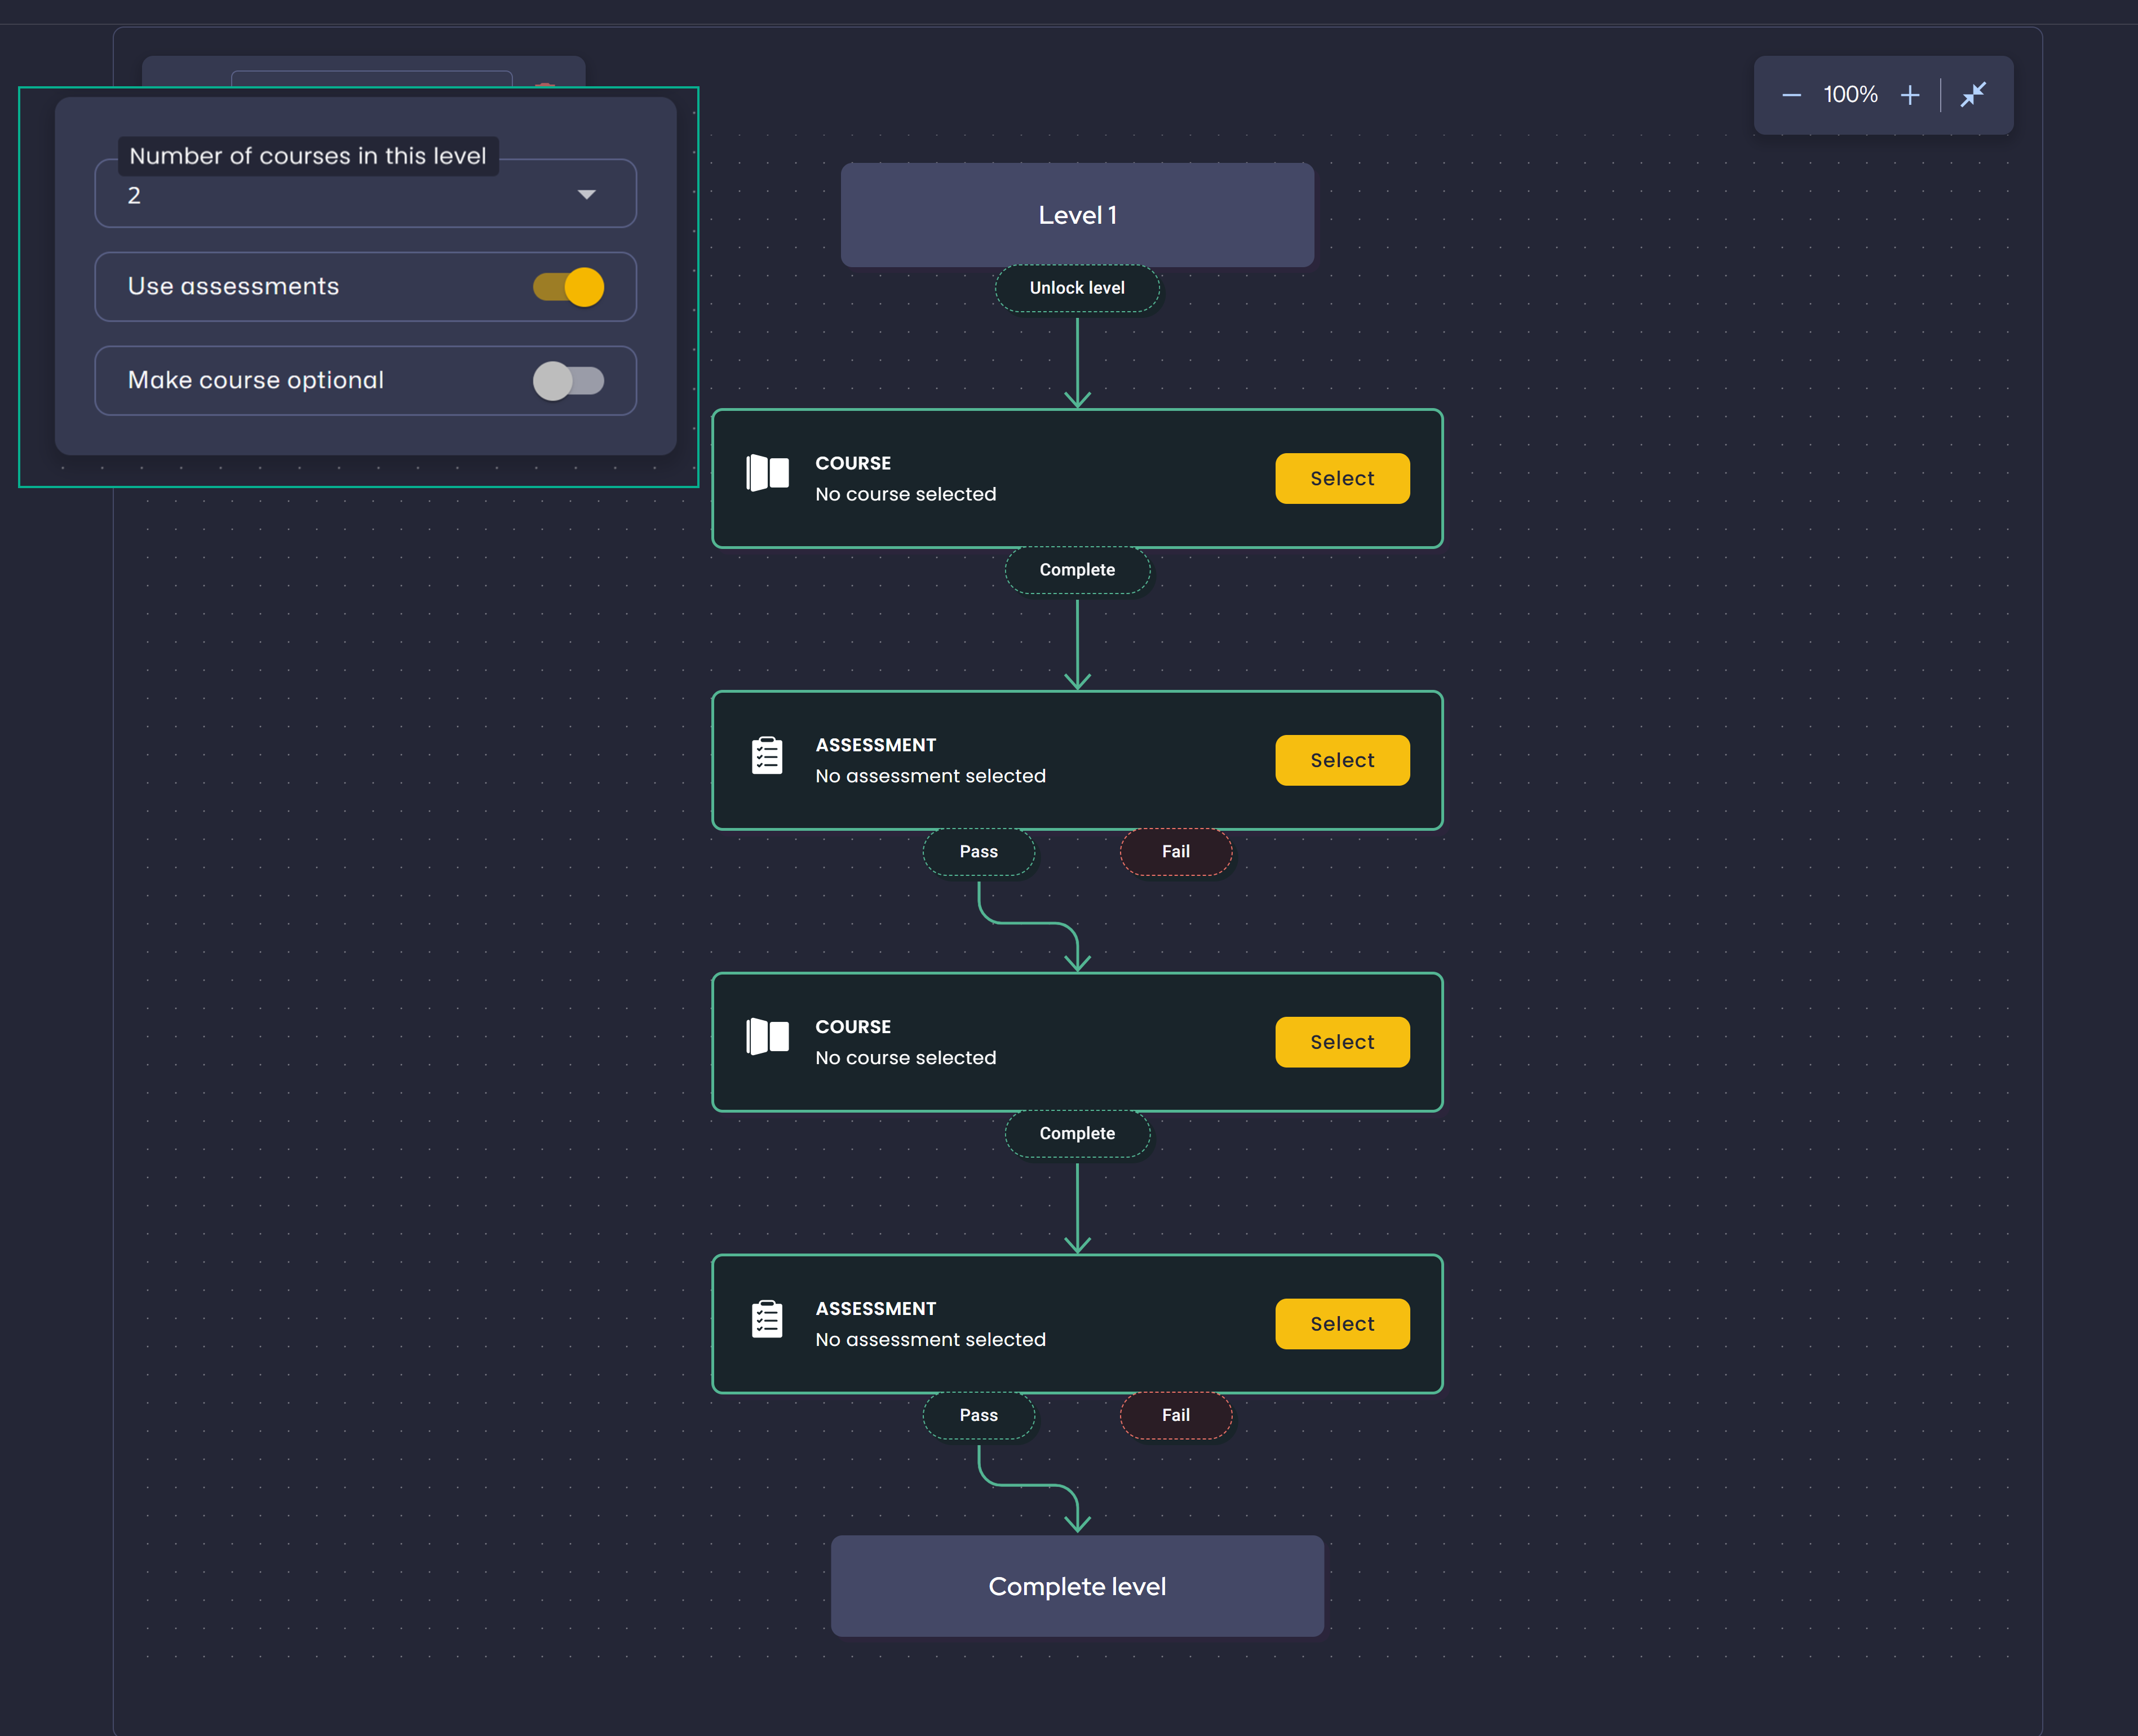Select the Level 1 node
The image size is (2138, 1736).
(1077, 214)
